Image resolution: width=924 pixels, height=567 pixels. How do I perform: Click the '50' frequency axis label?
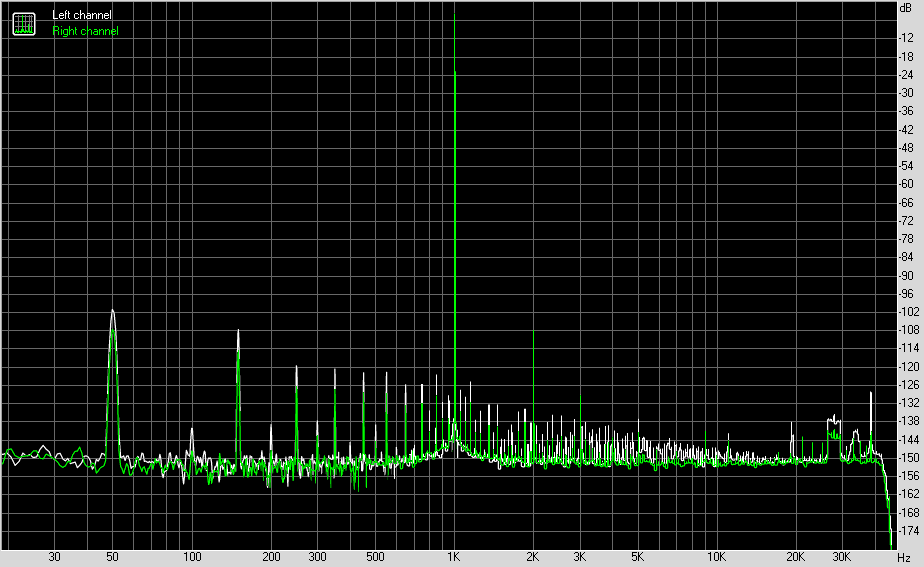(x=112, y=556)
